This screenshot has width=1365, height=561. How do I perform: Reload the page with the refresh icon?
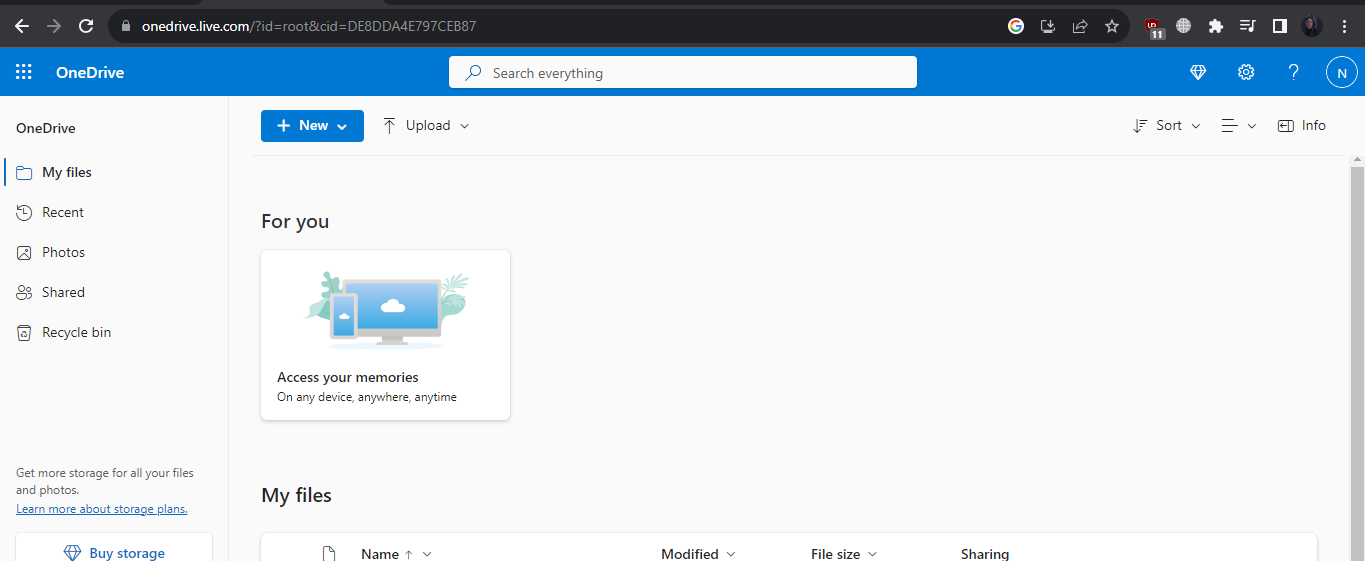point(86,26)
